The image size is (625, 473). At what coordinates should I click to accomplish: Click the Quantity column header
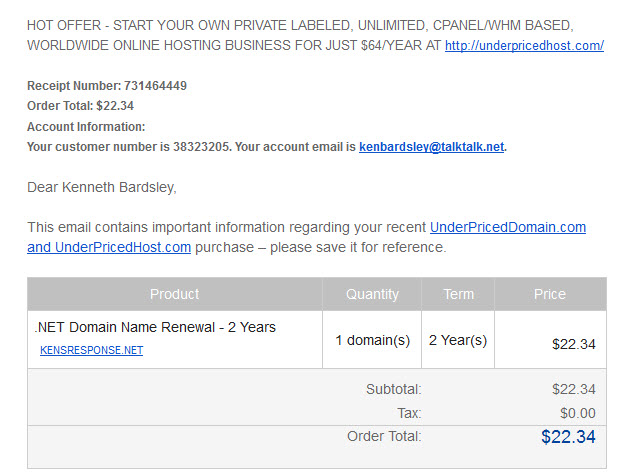pos(372,294)
